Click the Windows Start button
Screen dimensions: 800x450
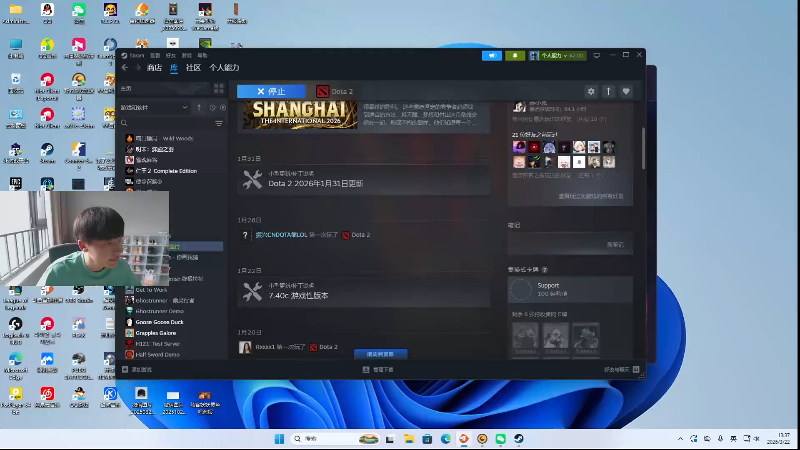(x=279, y=439)
